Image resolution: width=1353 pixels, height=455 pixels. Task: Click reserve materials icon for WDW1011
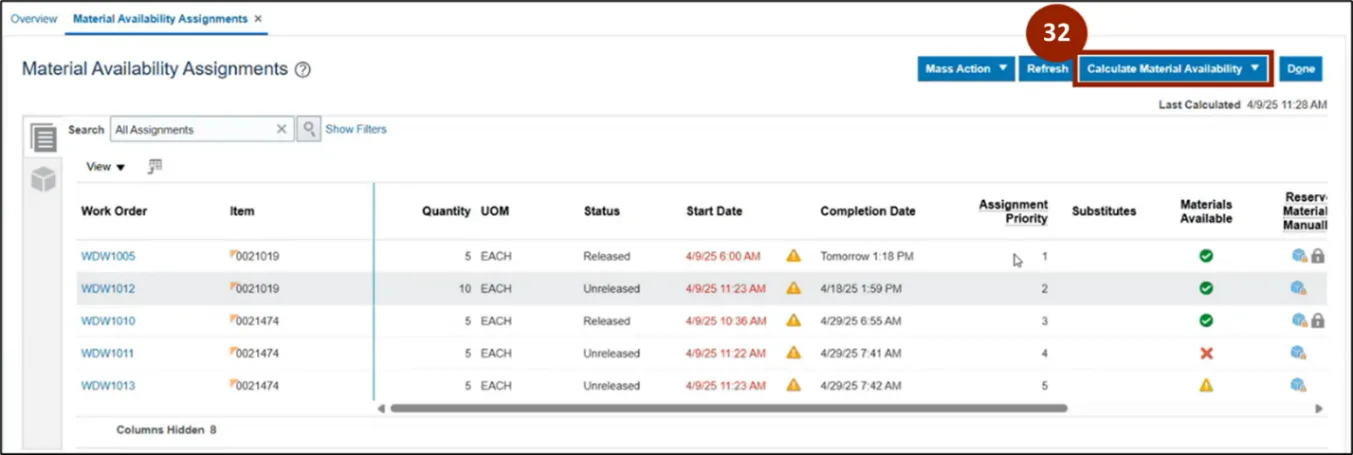[x=1298, y=353]
